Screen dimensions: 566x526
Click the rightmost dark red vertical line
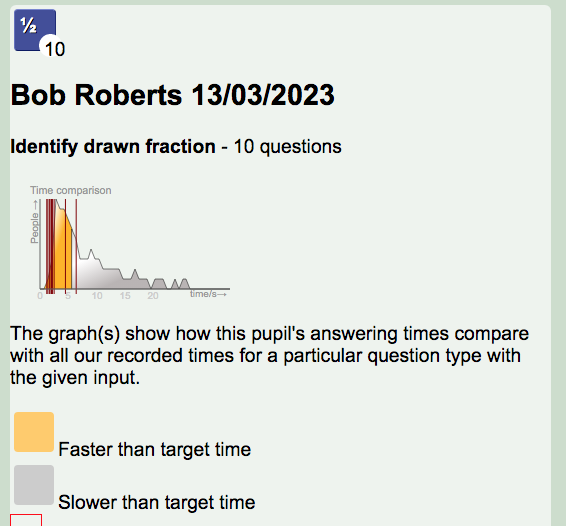(76, 246)
